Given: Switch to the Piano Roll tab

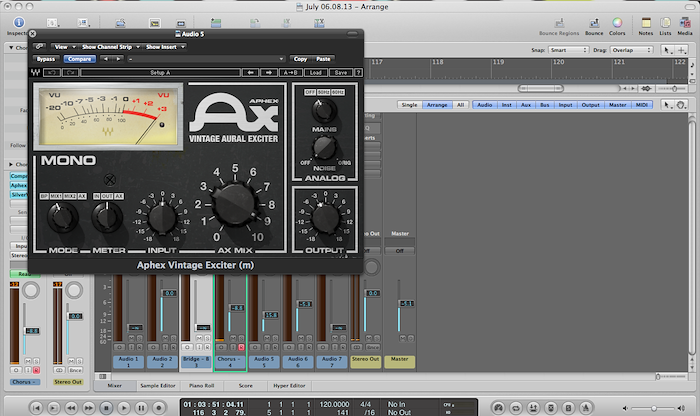Looking at the screenshot, I should tap(201, 386).
